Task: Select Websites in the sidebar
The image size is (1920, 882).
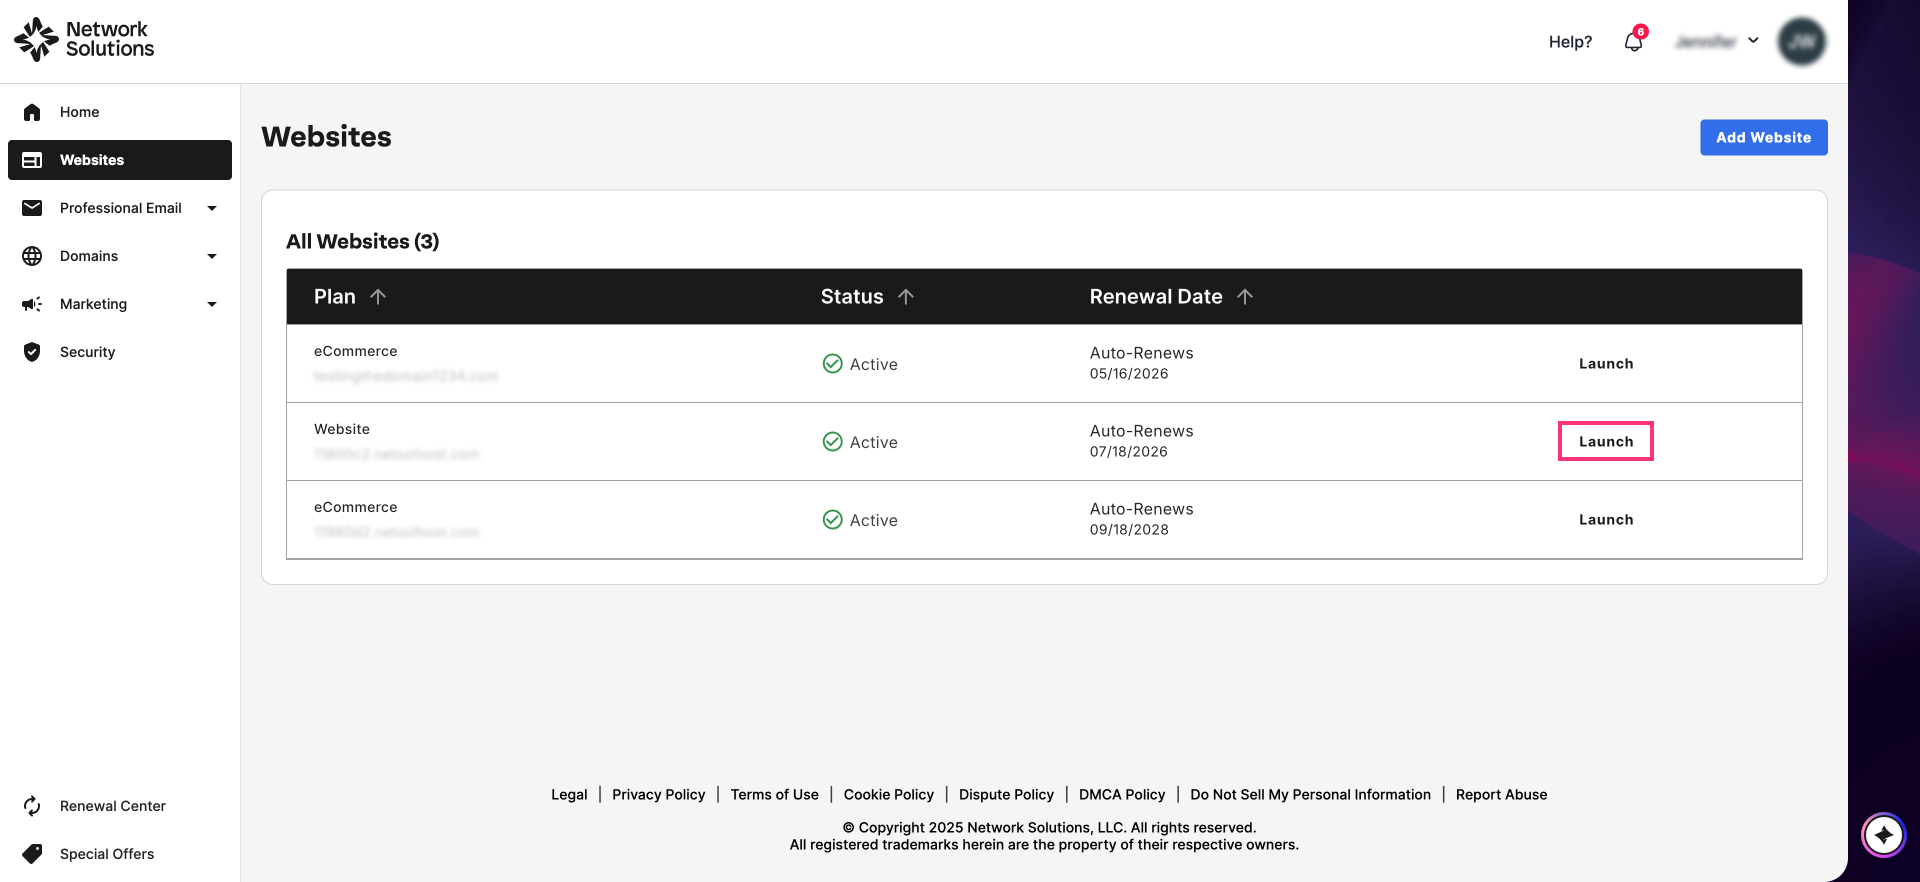Action: (120, 160)
